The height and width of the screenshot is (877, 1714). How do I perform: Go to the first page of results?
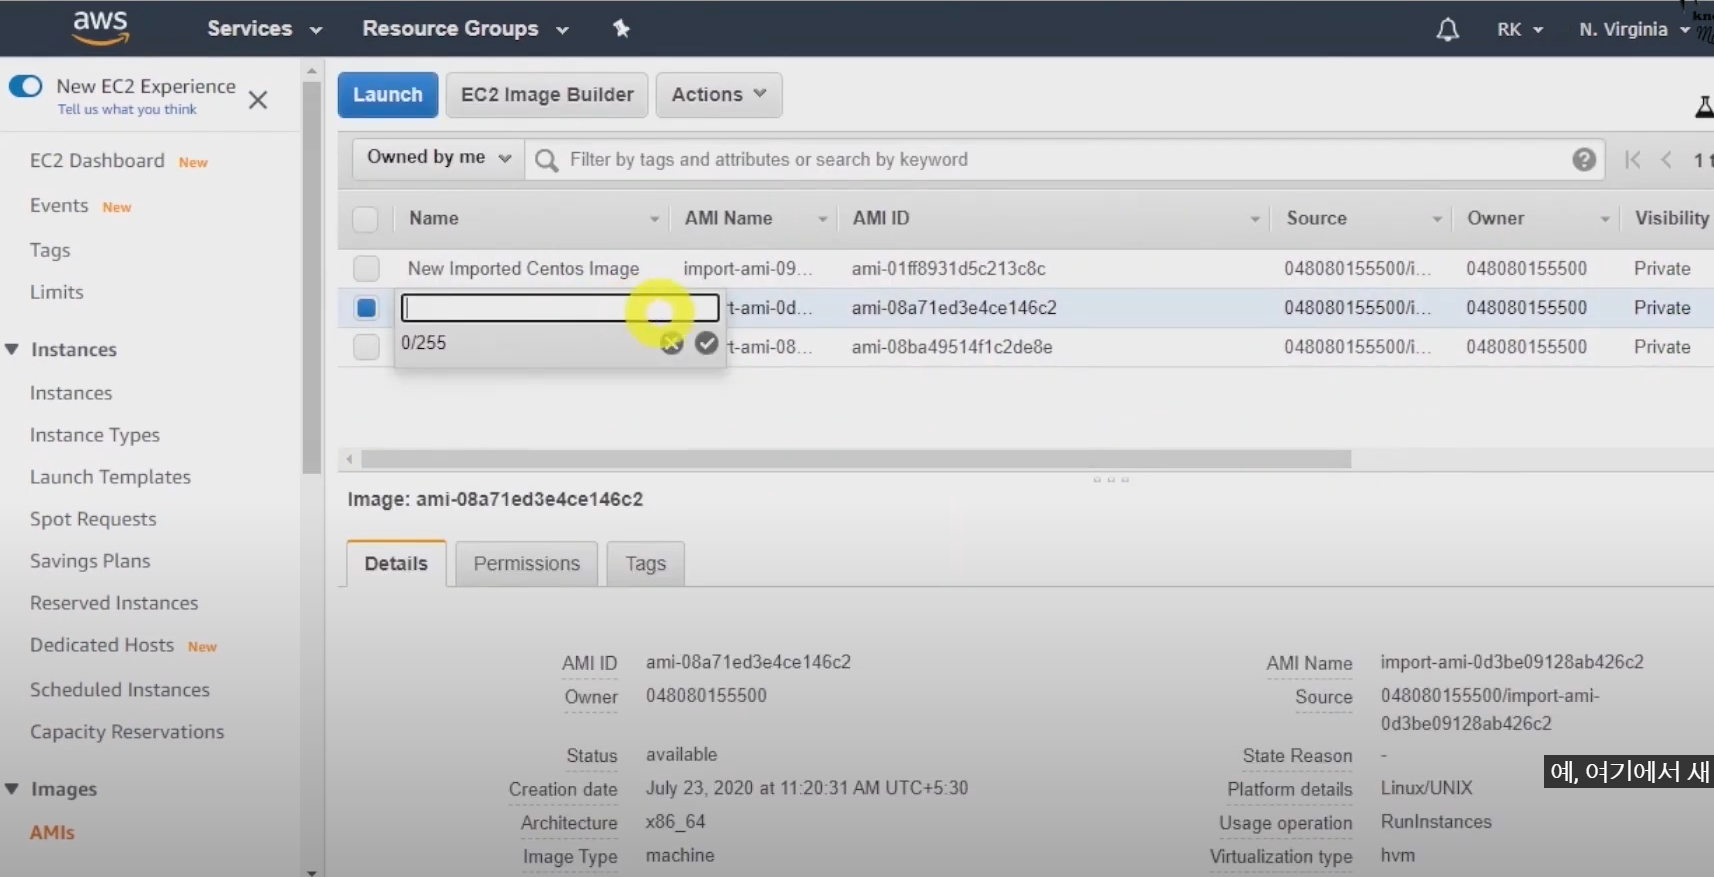tap(1632, 159)
